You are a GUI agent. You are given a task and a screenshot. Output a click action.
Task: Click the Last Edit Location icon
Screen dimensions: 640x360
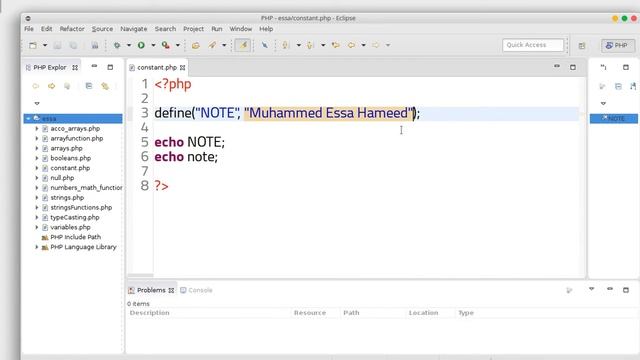point(336,45)
